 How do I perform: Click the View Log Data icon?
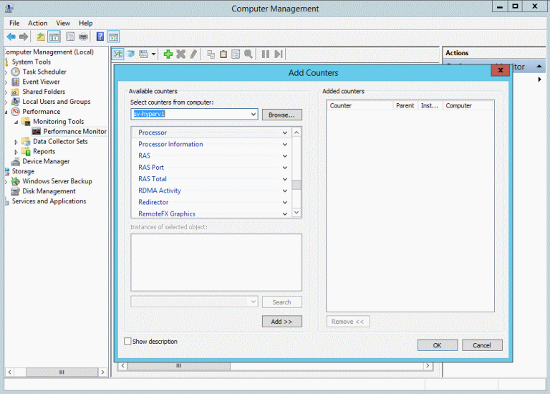pos(131,54)
